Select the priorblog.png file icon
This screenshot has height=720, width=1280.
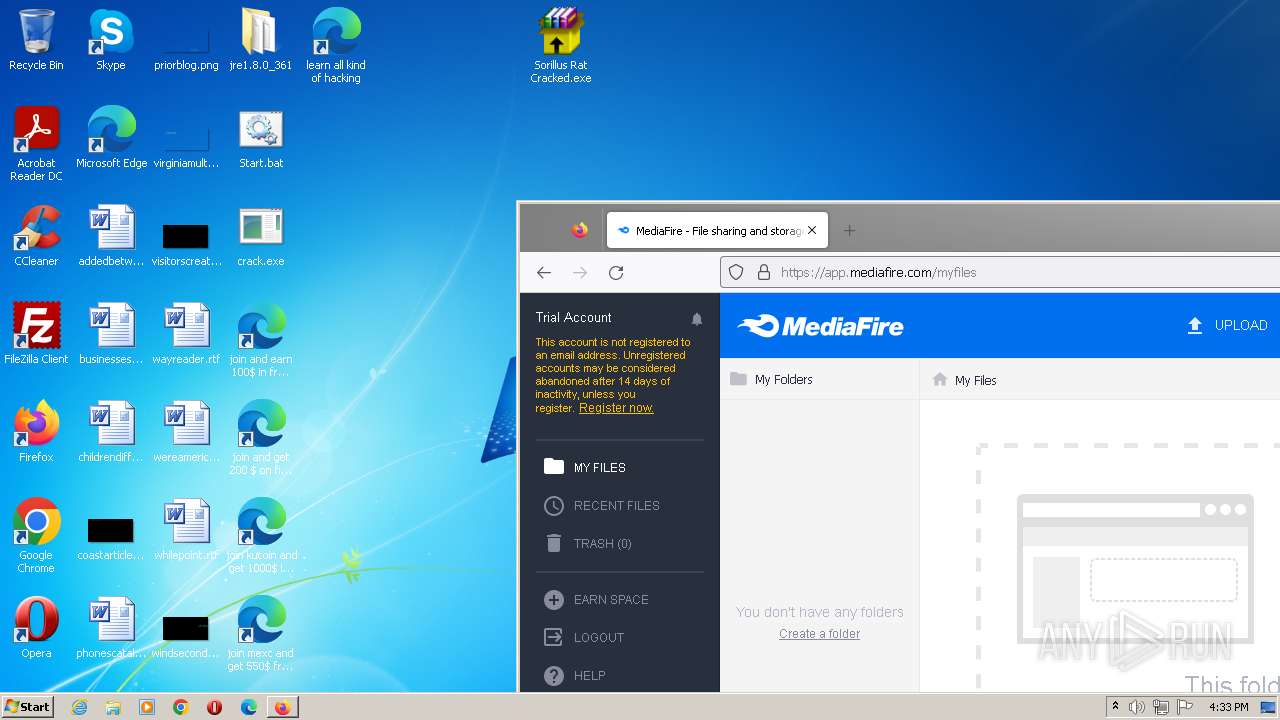[186, 40]
